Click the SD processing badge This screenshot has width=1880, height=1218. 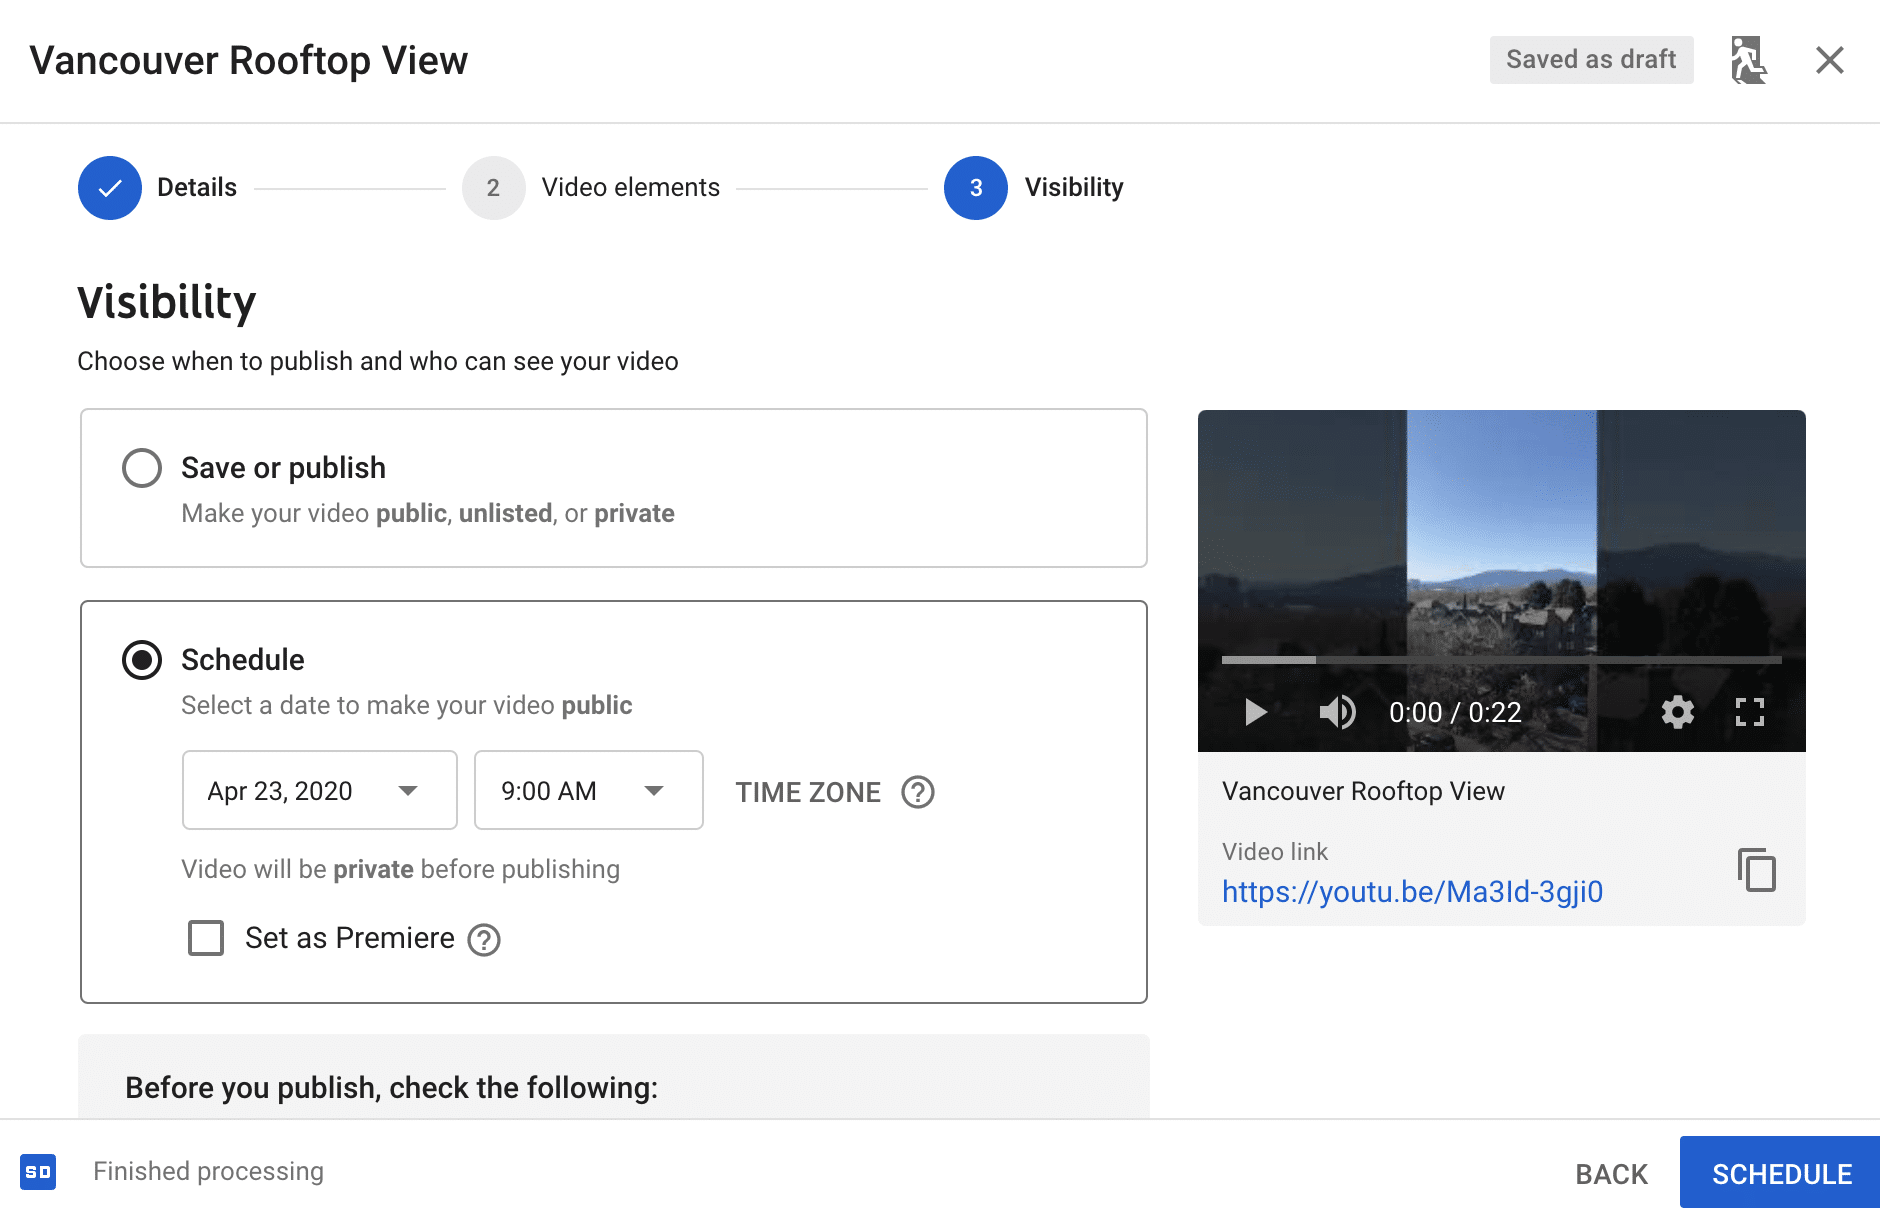click(39, 1171)
